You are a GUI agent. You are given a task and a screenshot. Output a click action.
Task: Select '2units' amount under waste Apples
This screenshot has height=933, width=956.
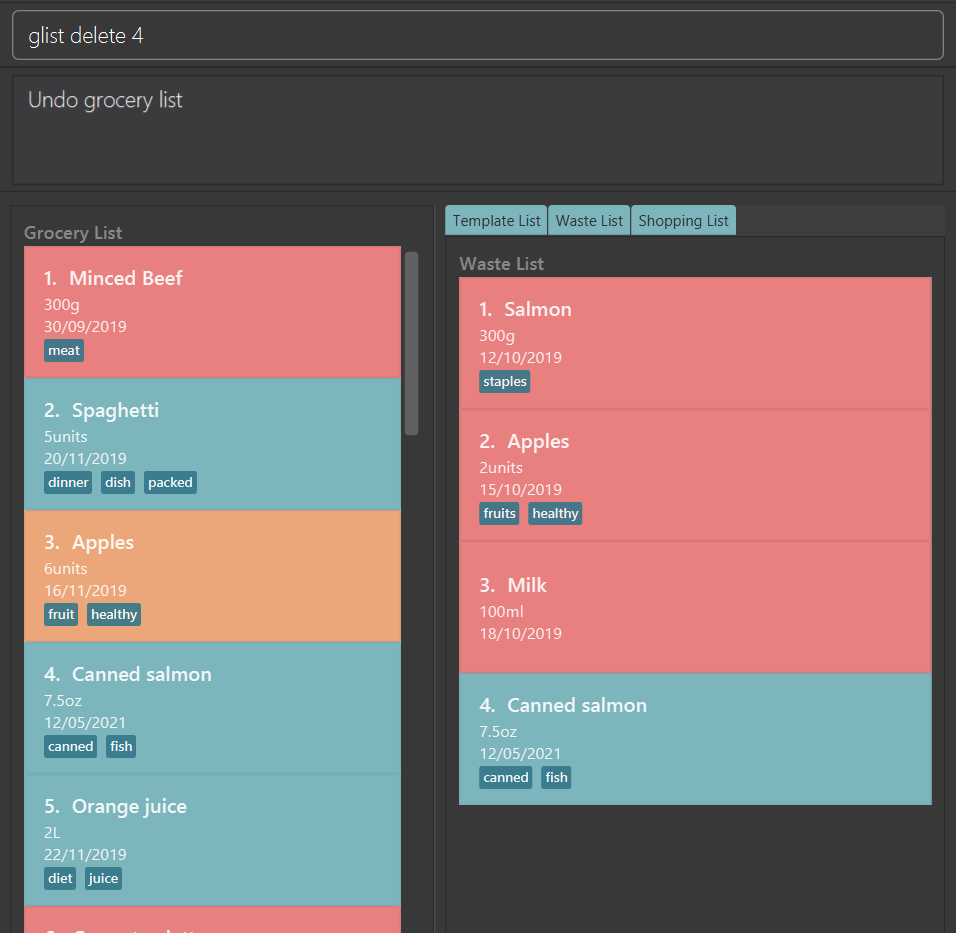501,468
